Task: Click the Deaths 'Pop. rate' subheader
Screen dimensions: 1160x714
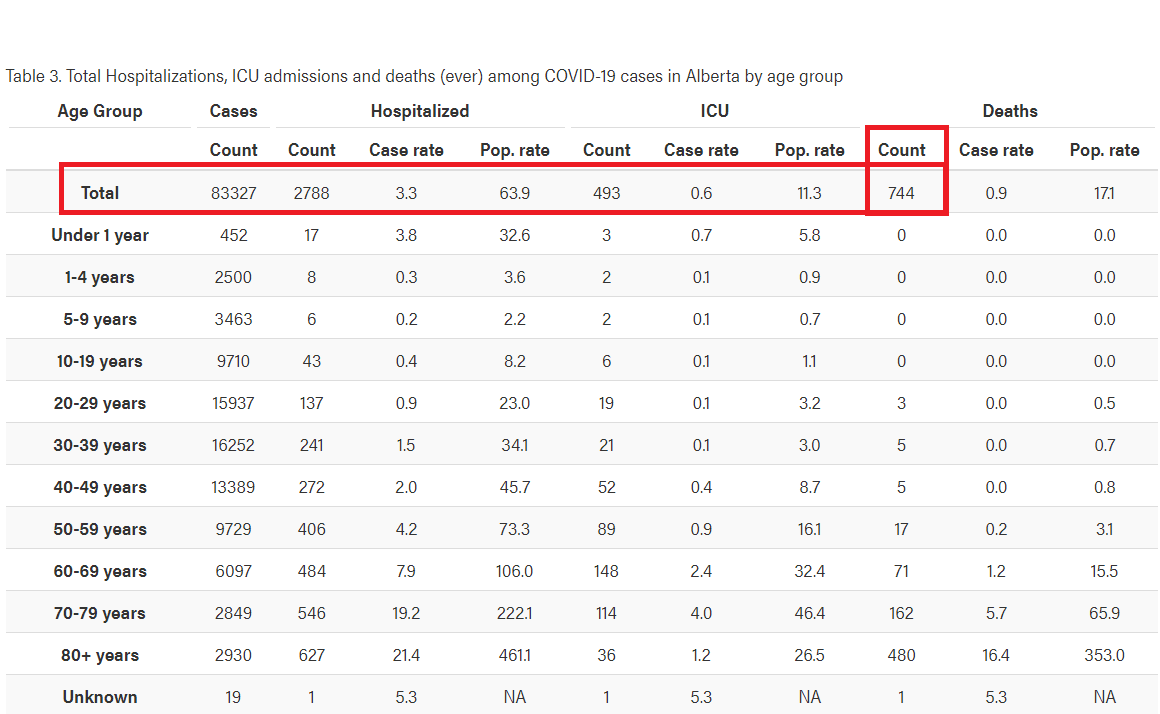Action: tap(1105, 150)
